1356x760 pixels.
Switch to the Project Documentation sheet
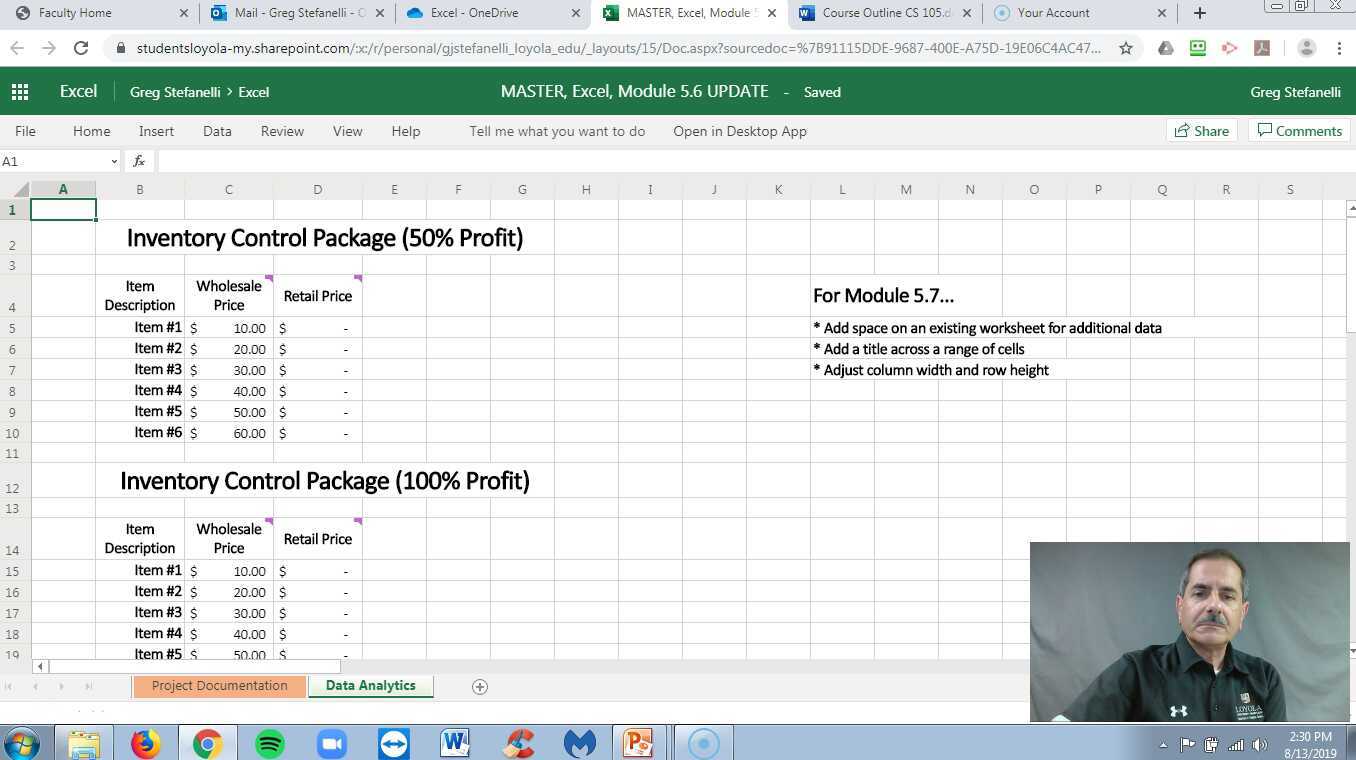[x=219, y=686]
